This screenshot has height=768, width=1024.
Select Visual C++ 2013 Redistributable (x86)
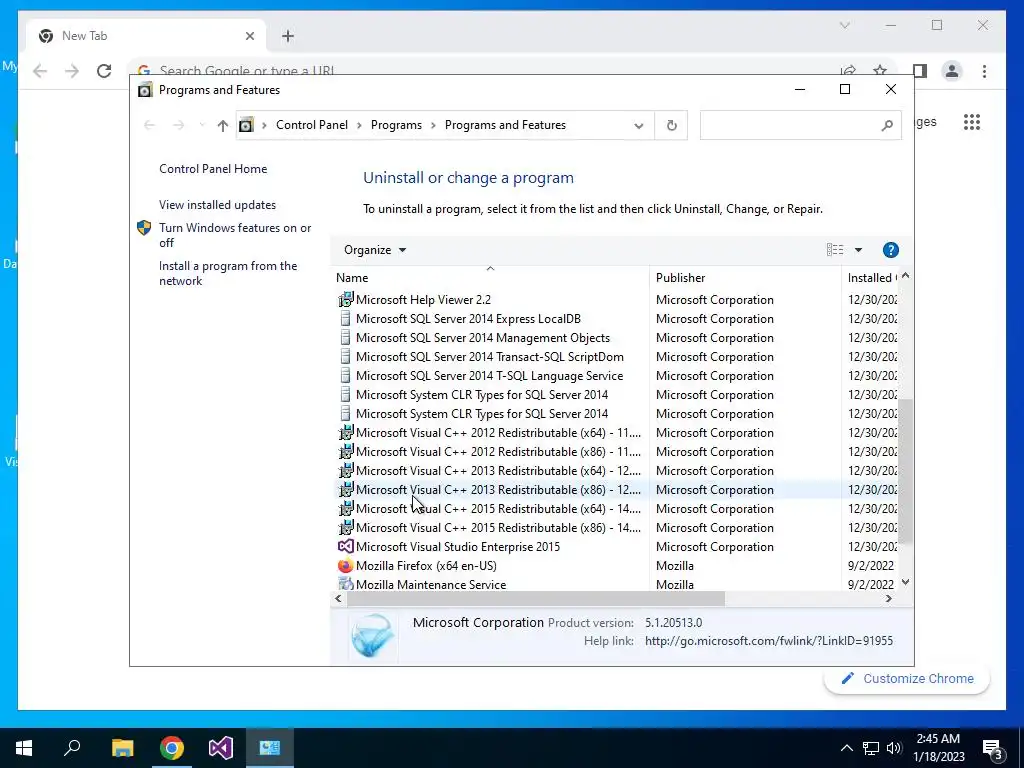[498, 490]
